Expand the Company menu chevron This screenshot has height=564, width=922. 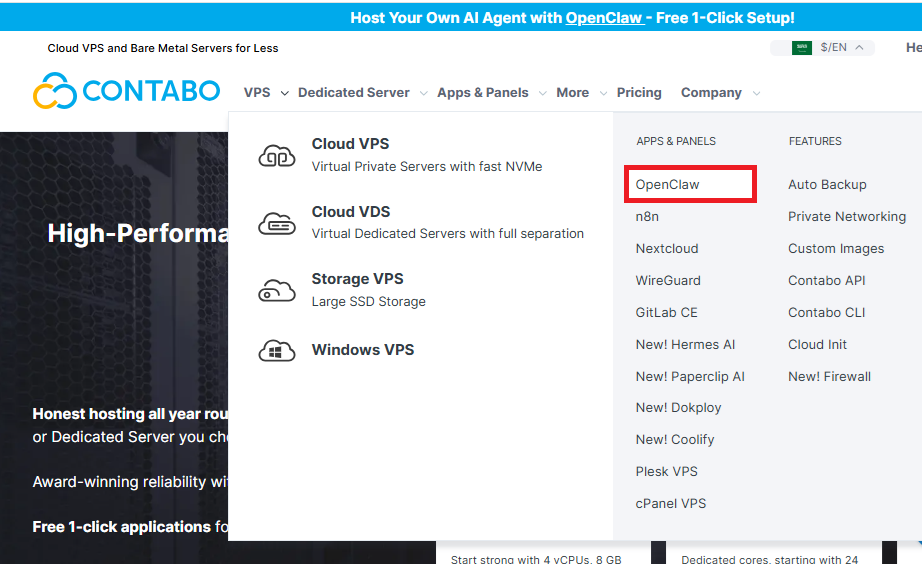(x=756, y=94)
